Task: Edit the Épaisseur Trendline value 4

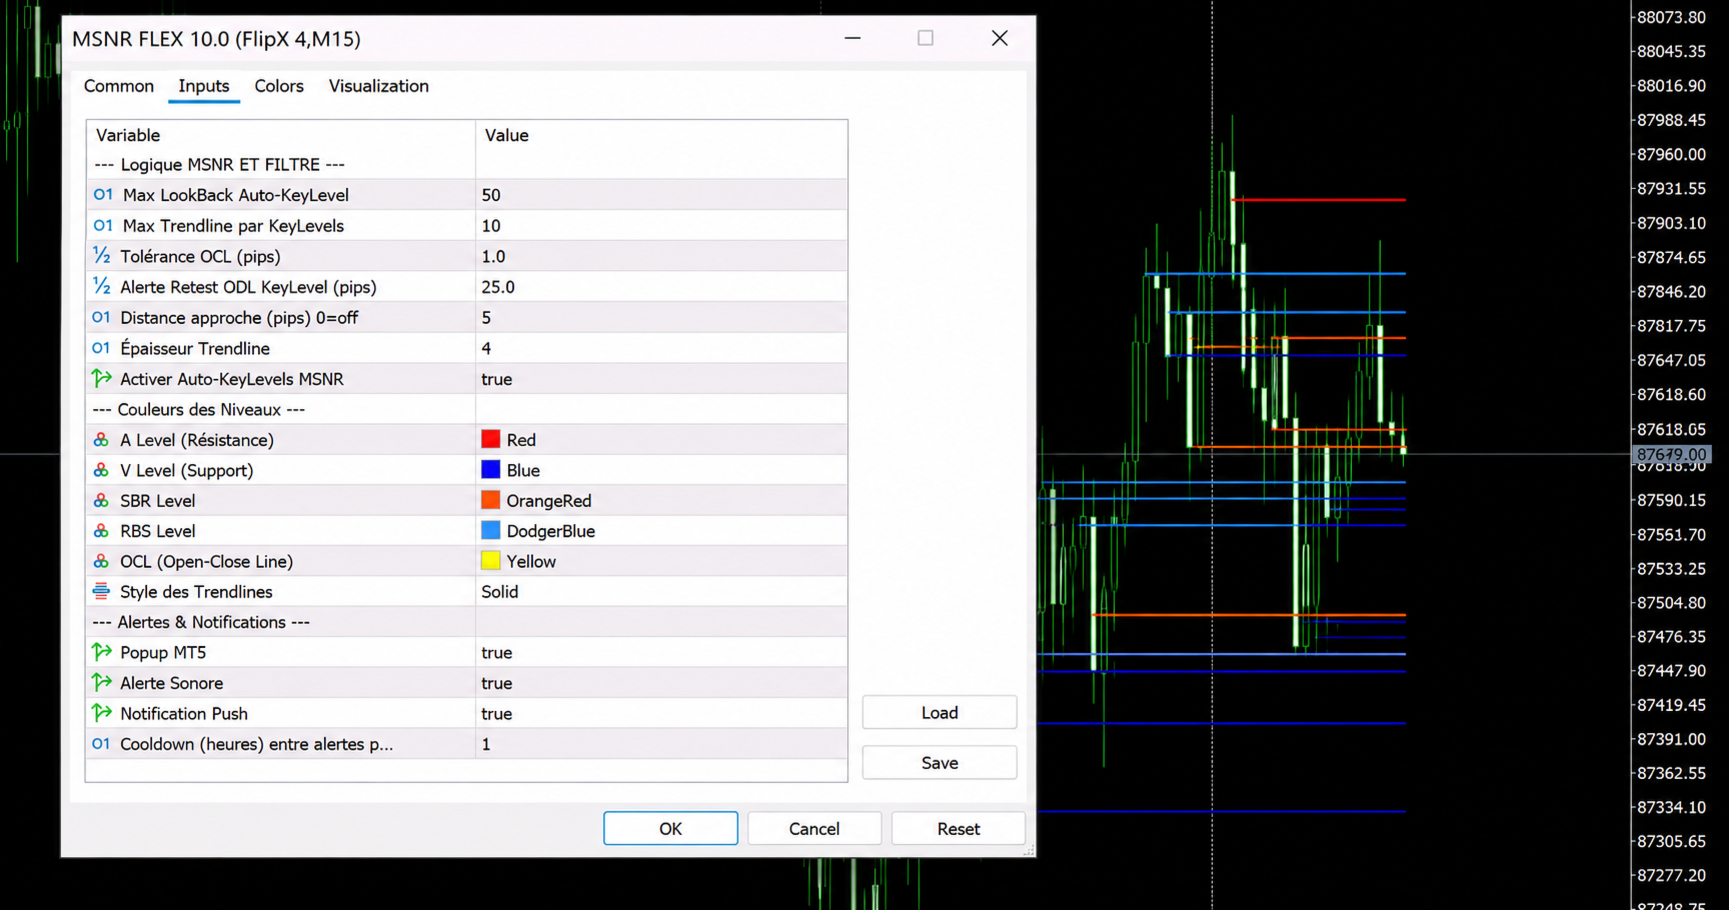Action: 661,348
